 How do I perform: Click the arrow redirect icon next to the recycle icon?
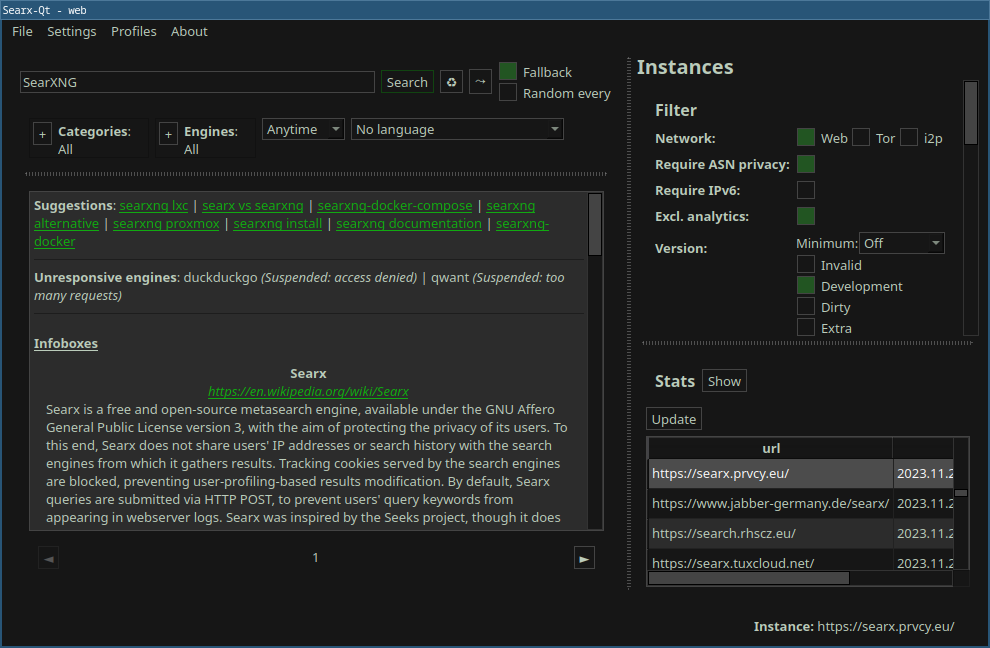480,82
